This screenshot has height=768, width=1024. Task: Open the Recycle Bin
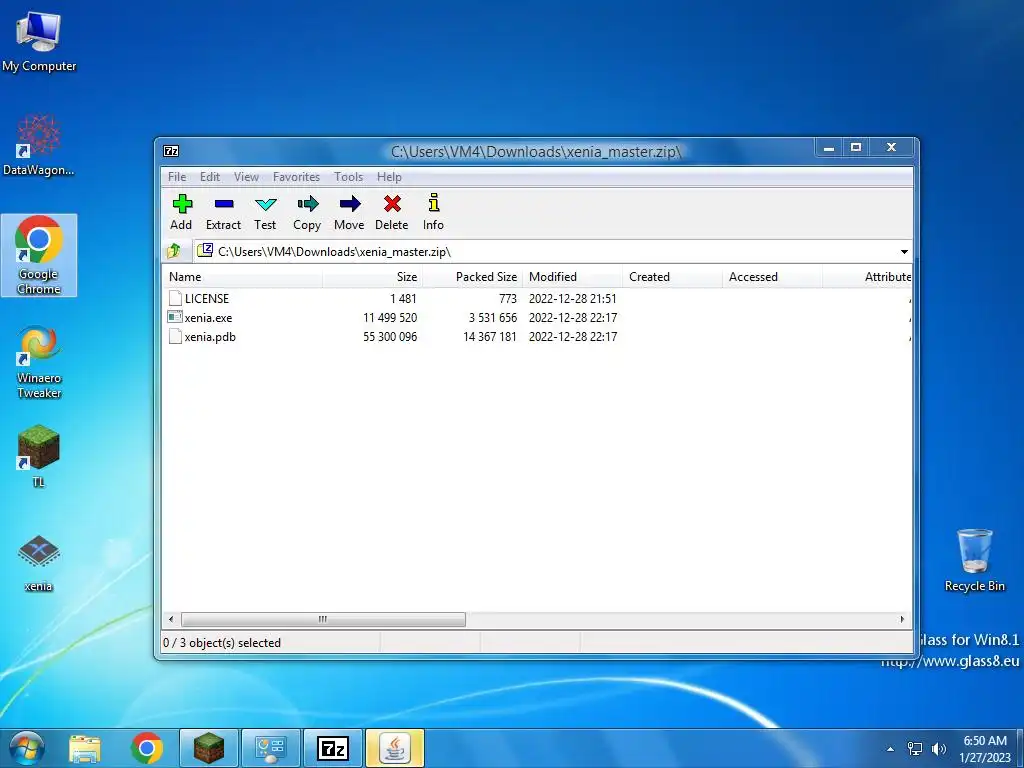[974, 560]
